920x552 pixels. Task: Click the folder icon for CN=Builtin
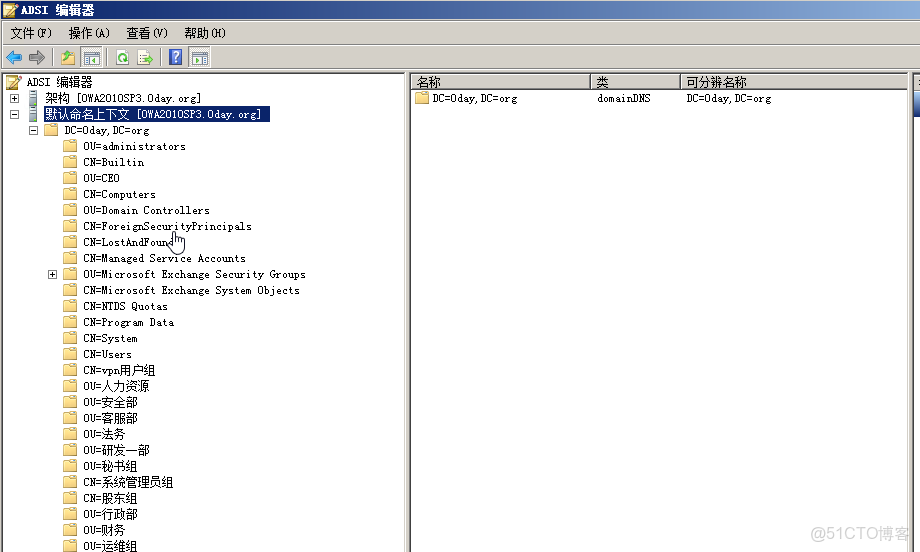point(70,161)
